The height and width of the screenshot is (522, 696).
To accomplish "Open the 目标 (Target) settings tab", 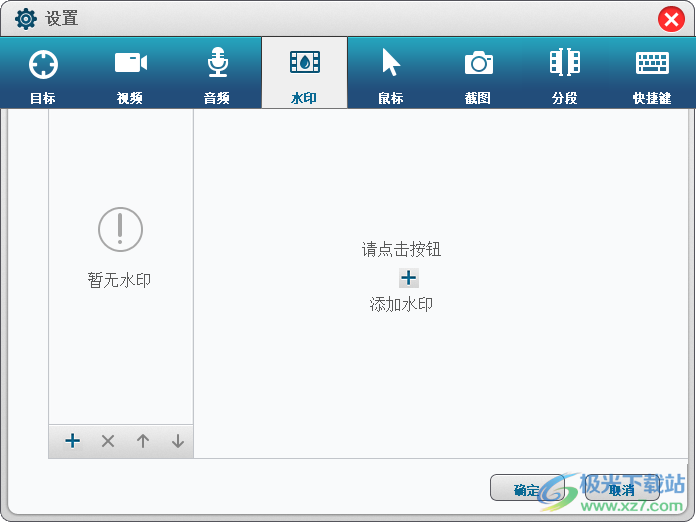I will 43,73.
